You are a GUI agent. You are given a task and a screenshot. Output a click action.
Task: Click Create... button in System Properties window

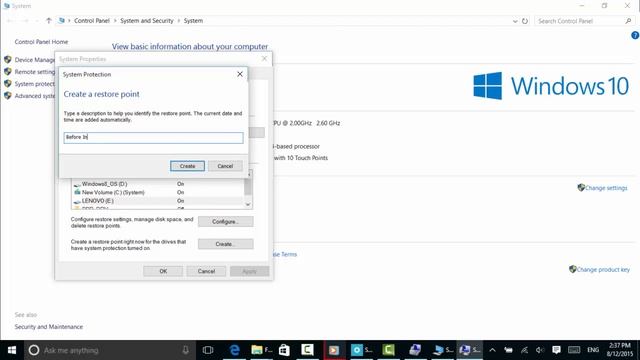225,244
